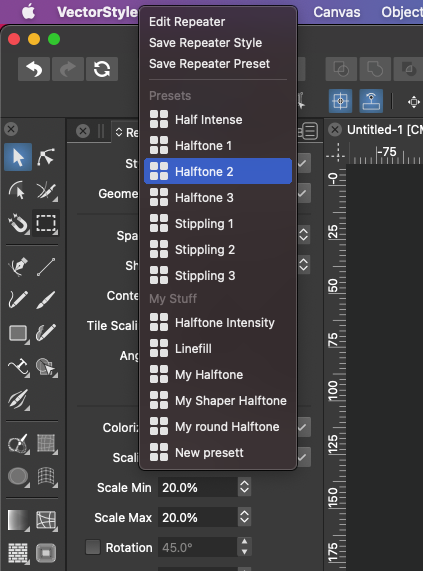Click the Undo arrow button
423x571 pixels.
[x=34, y=69]
